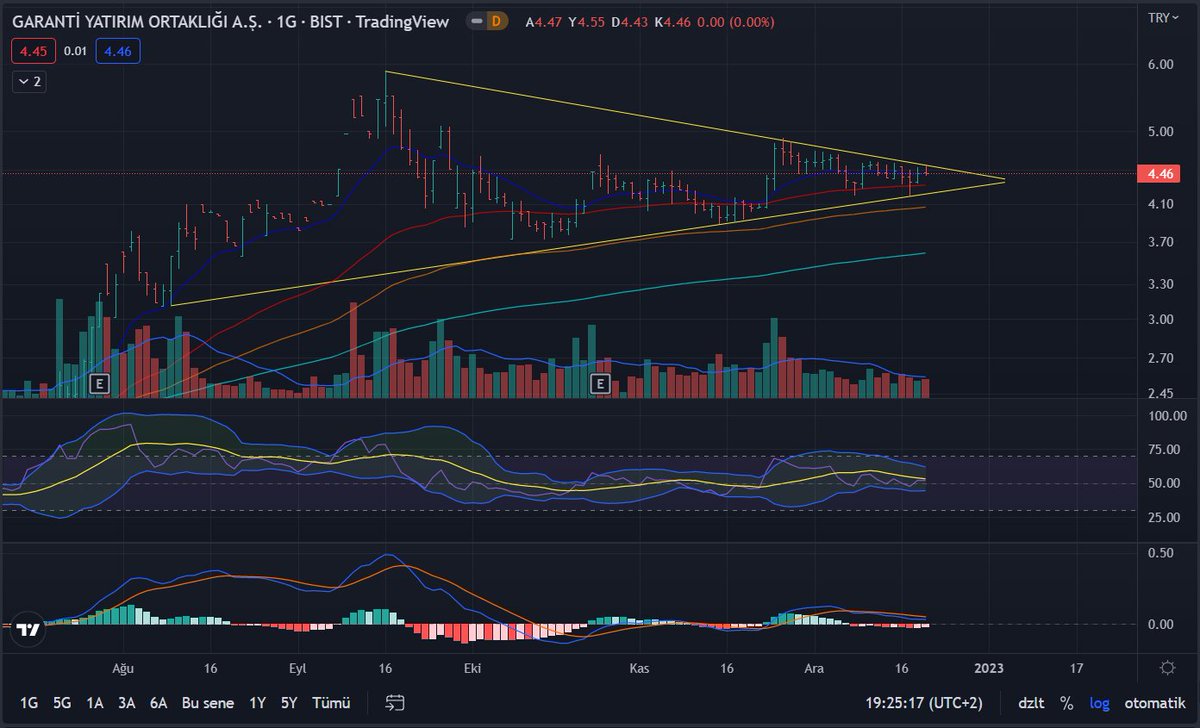
Task: Open chart settings gear icon
Action: pyautogui.click(x=1167, y=667)
